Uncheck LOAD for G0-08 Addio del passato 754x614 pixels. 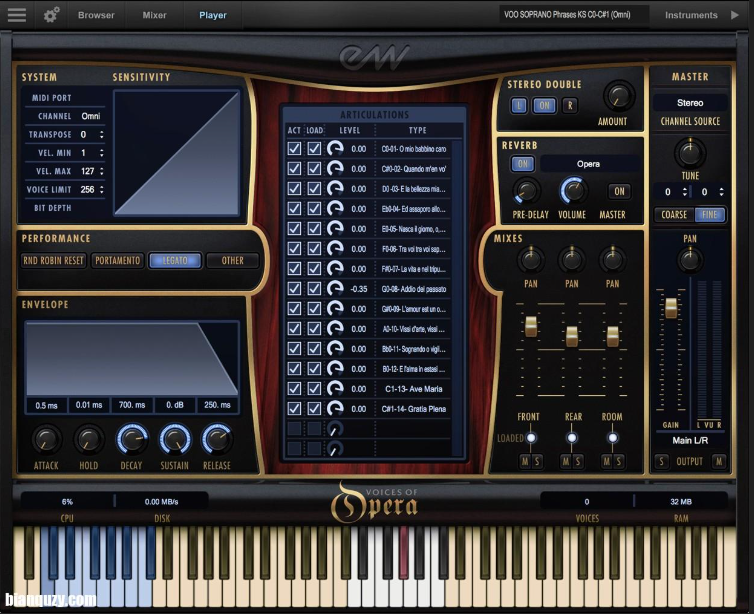(x=314, y=288)
